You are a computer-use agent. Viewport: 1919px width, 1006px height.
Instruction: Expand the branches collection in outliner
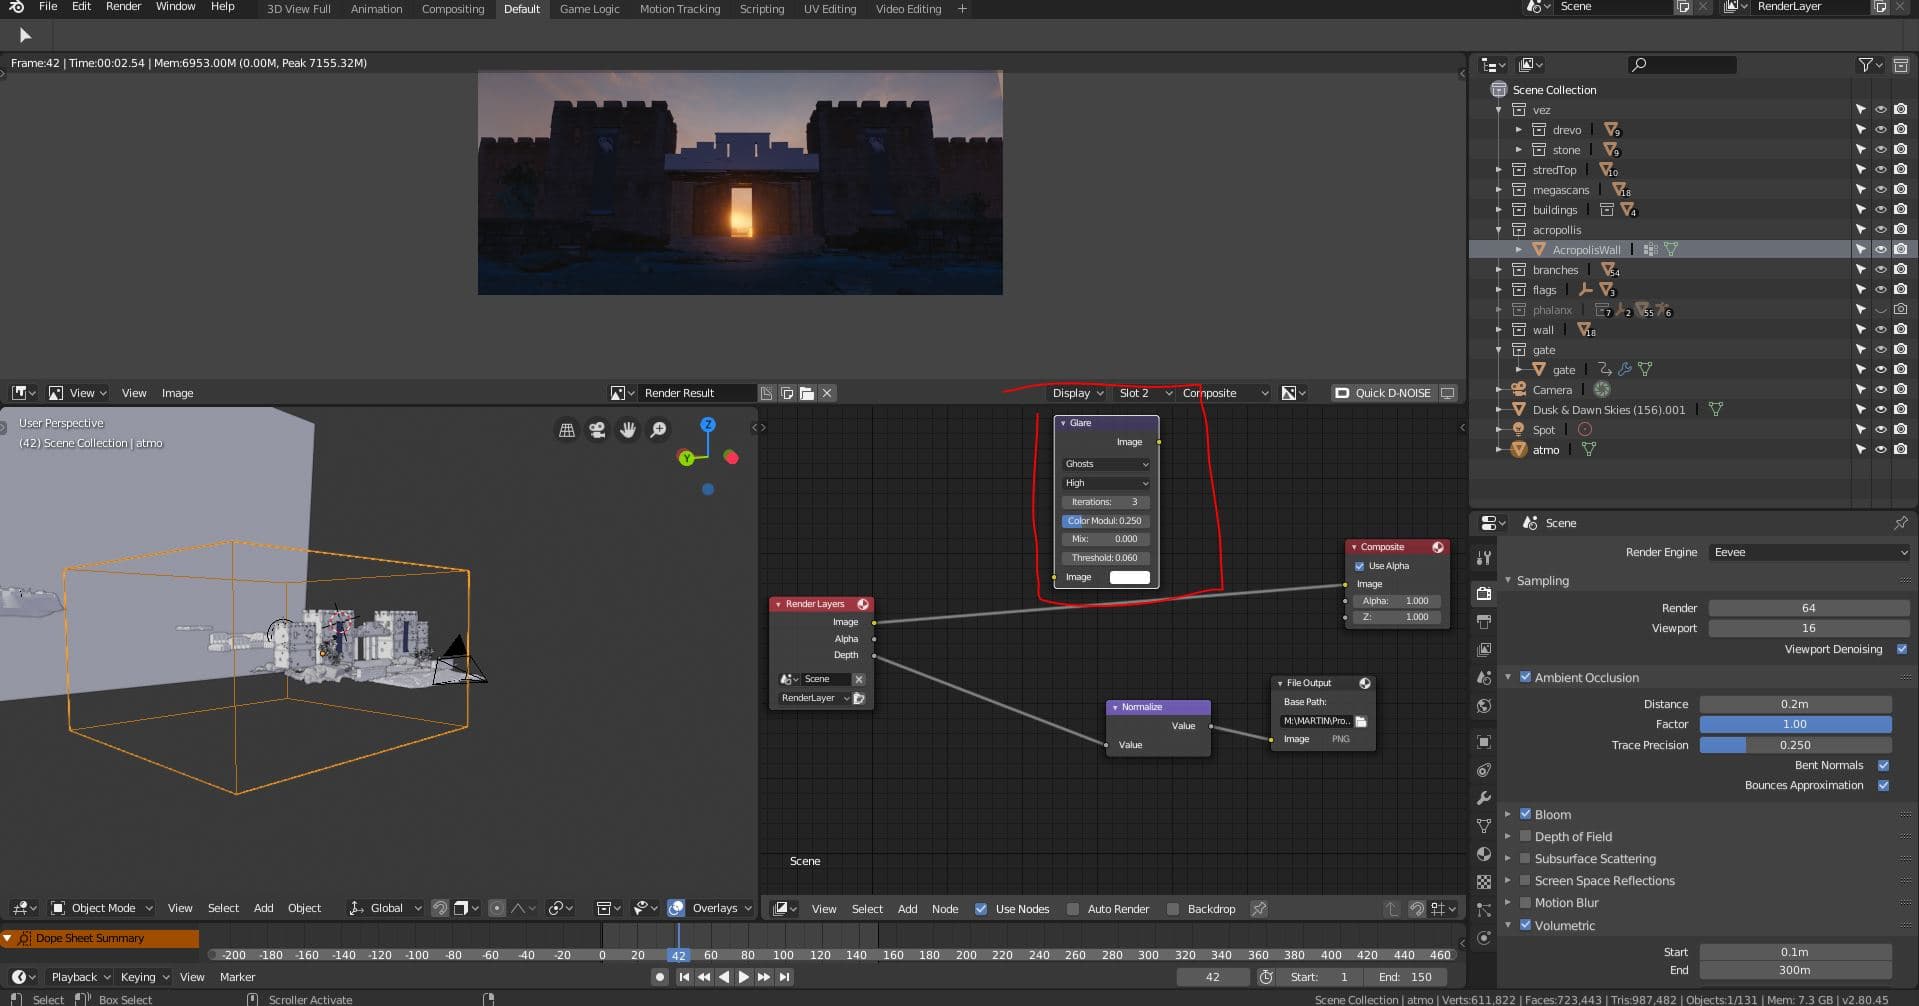1498,270
